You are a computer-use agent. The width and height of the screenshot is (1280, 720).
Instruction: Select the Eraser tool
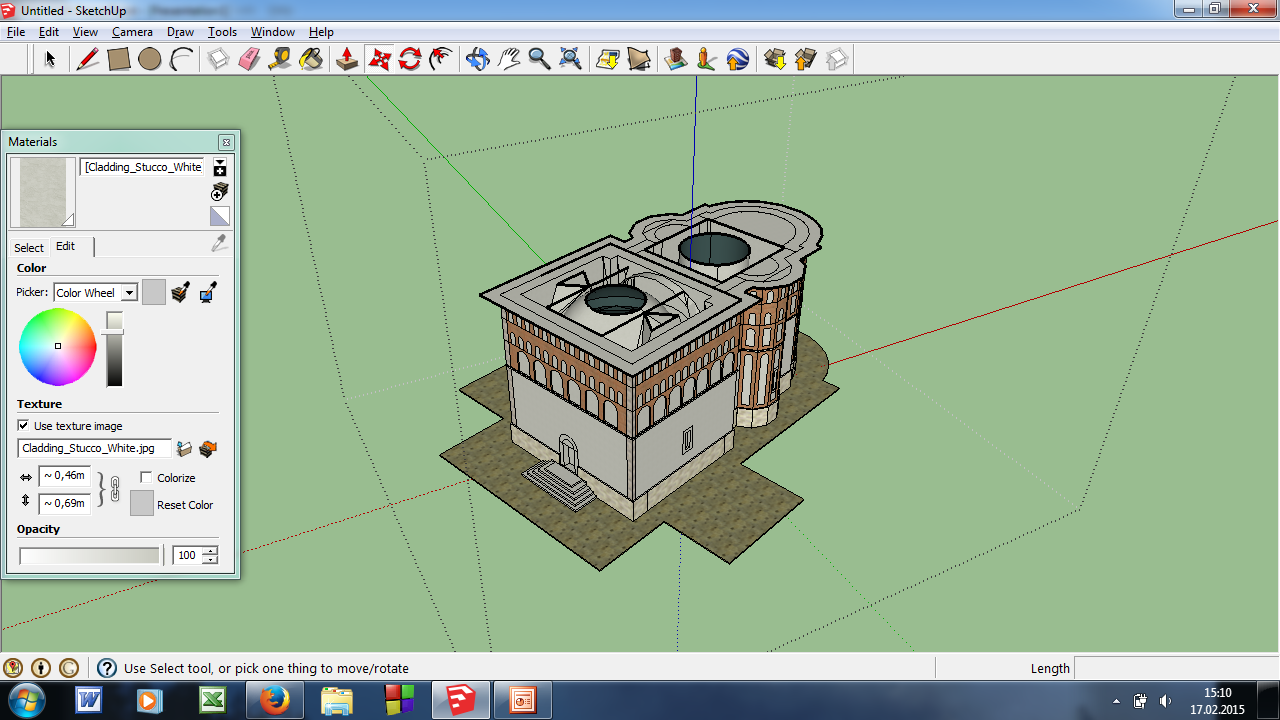click(x=249, y=59)
